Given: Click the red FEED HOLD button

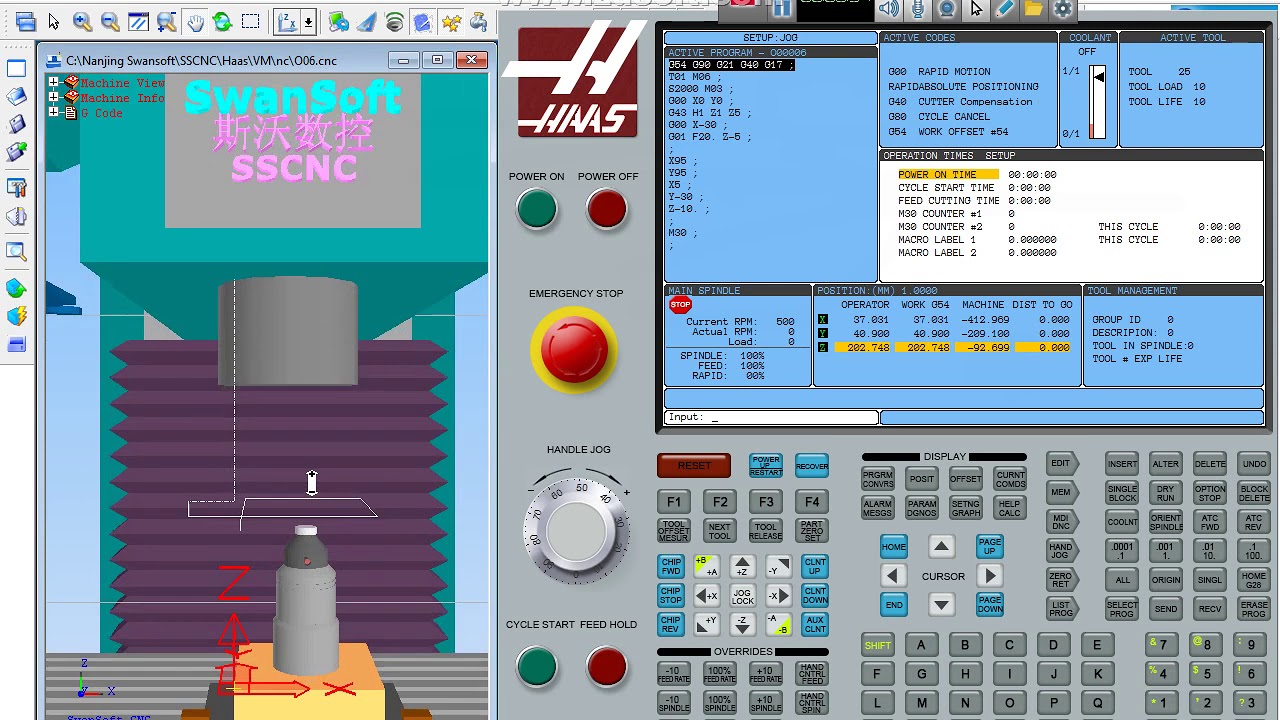Looking at the screenshot, I should point(607,667).
